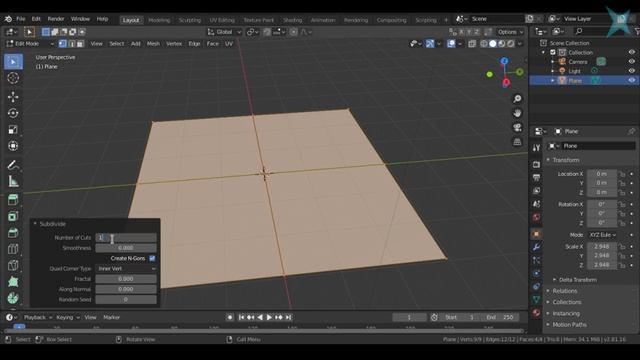Select the Inset Faces tool
640x360 pixels.
tap(13, 216)
